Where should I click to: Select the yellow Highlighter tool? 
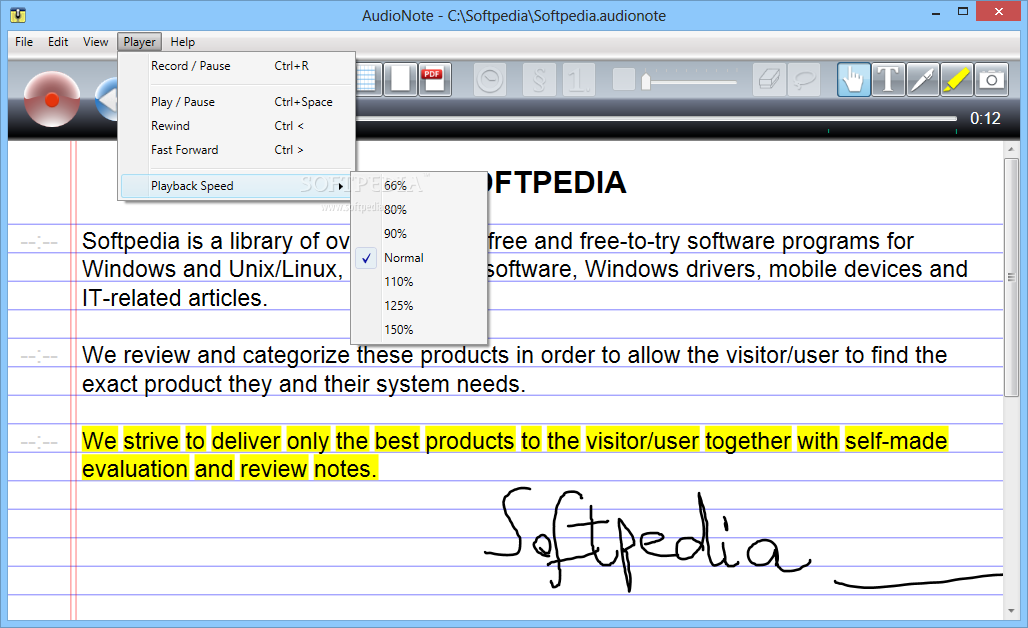957,80
